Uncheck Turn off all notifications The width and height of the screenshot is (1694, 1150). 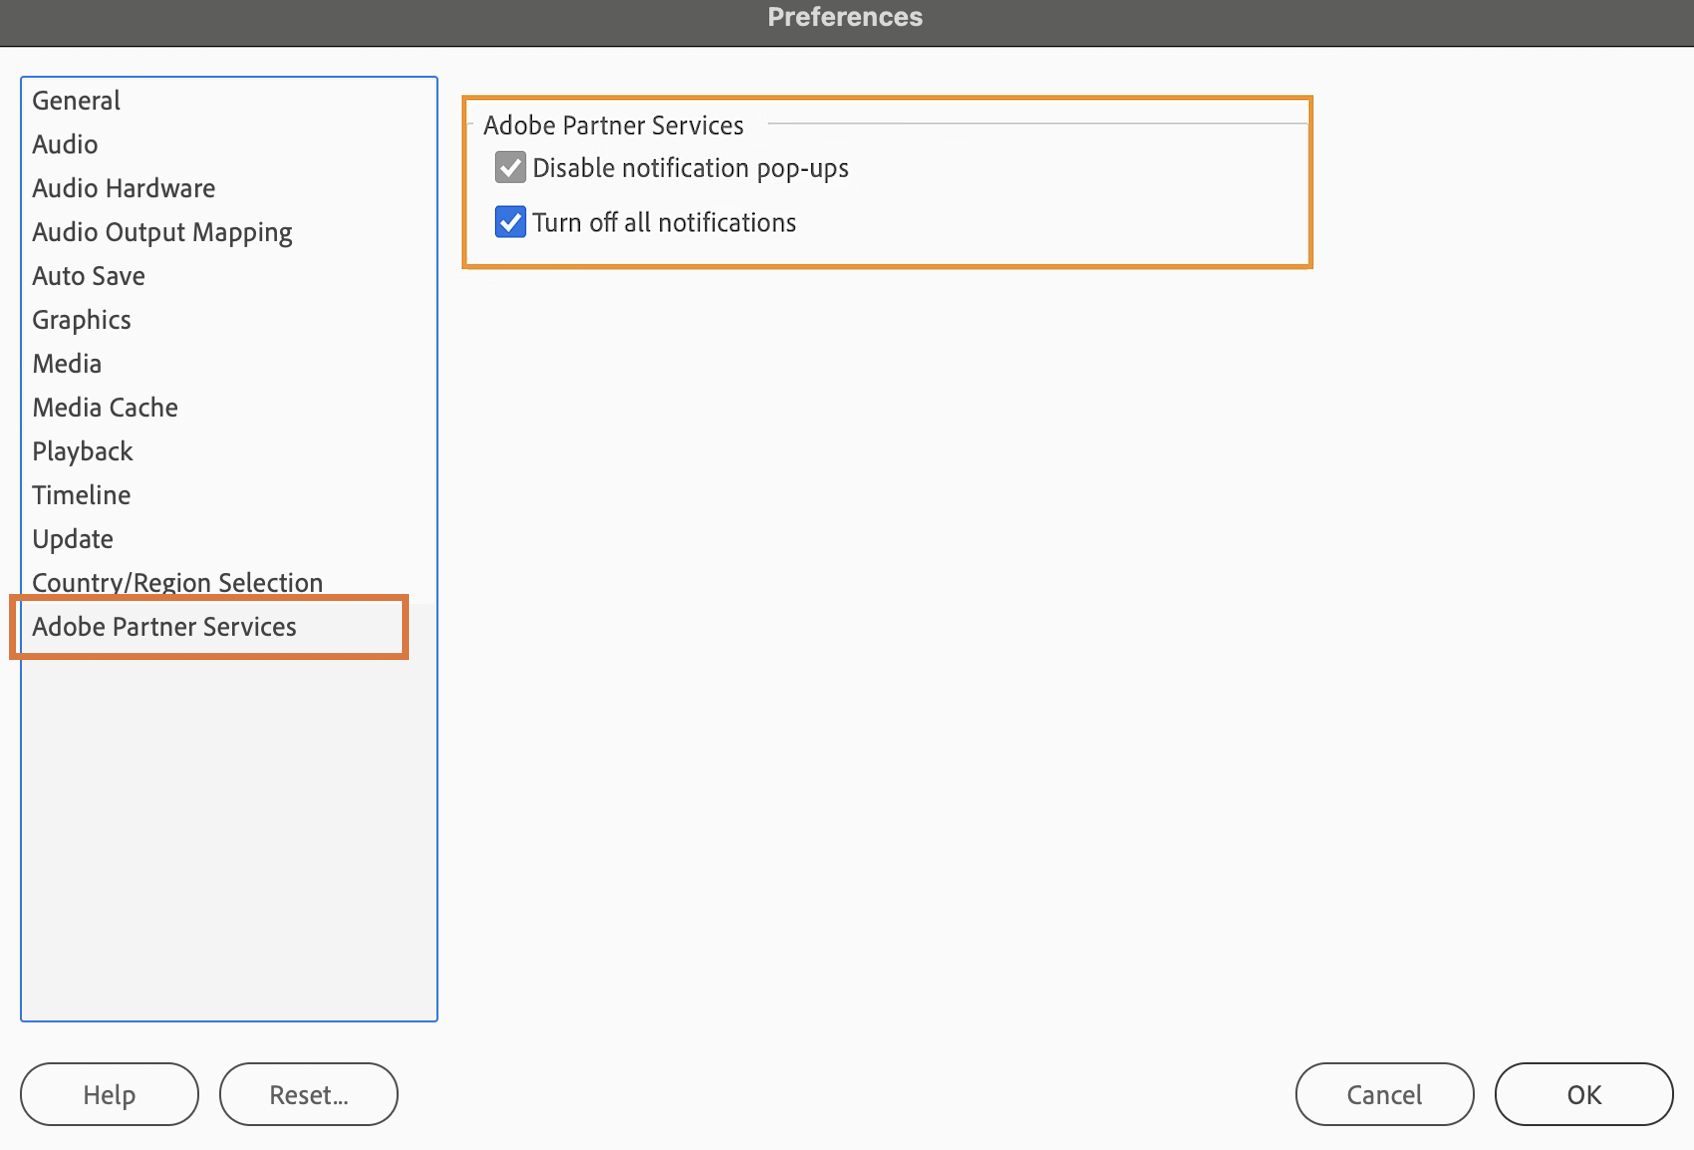pyautogui.click(x=511, y=222)
